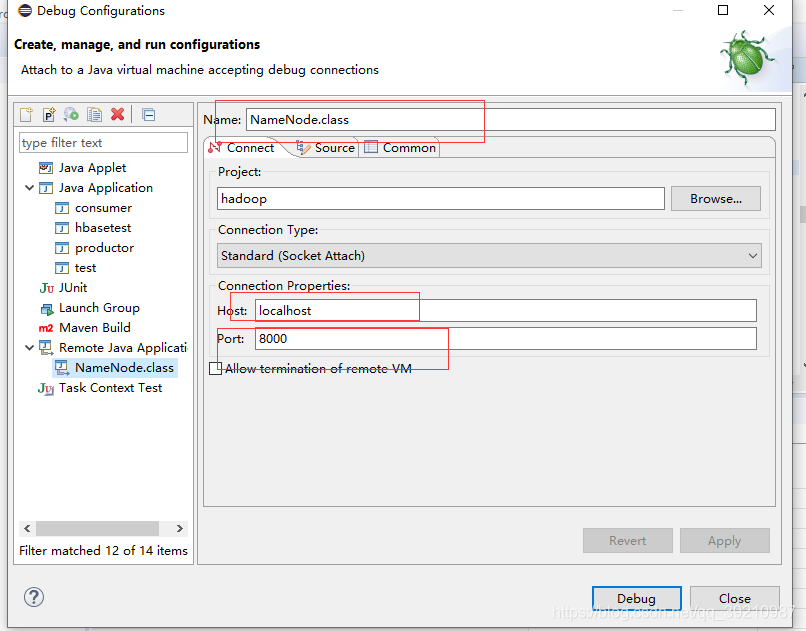Switch to the Source tab
This screenshot has width=806, height=631.
point(333,148)
